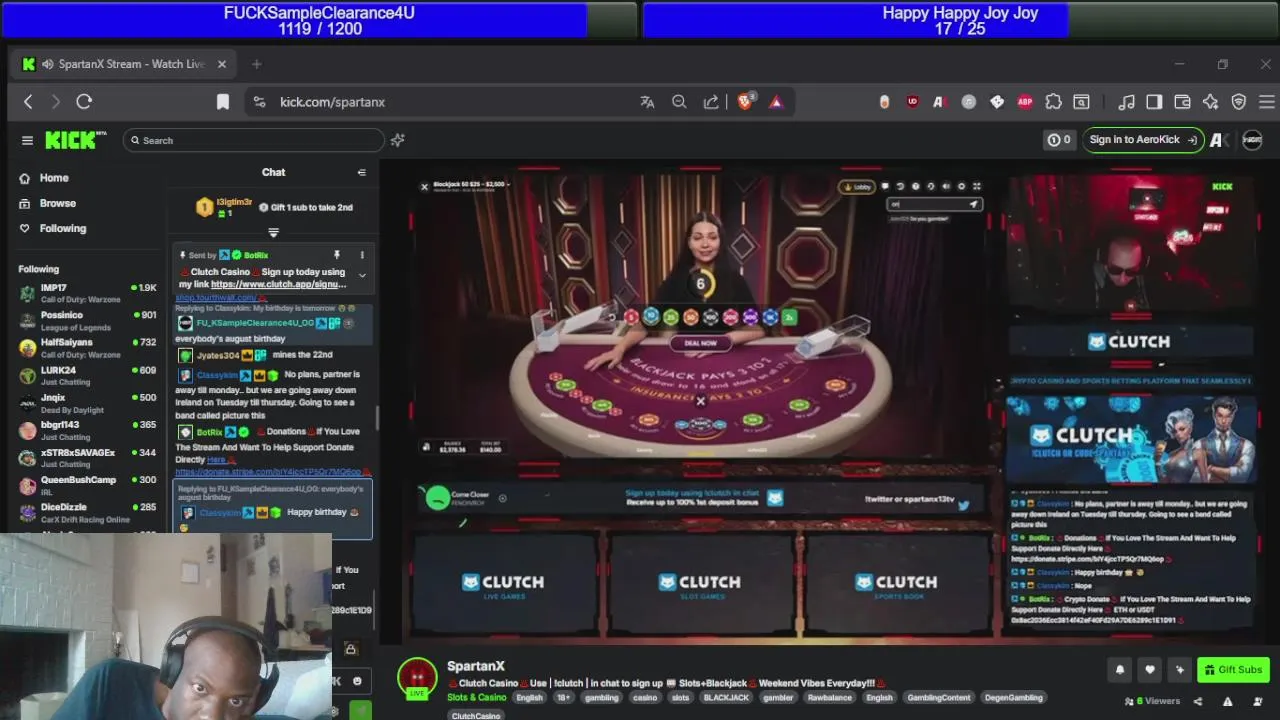Click the Gift Subs button
The height and width of the screenshot is (720, 1280).
[1233, 670]
